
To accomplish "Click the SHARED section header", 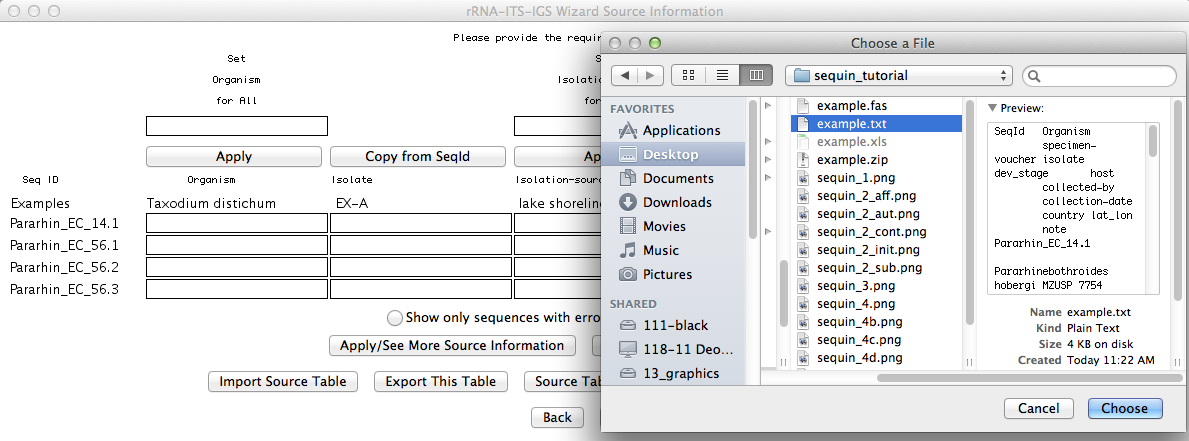I will (633, 304).
